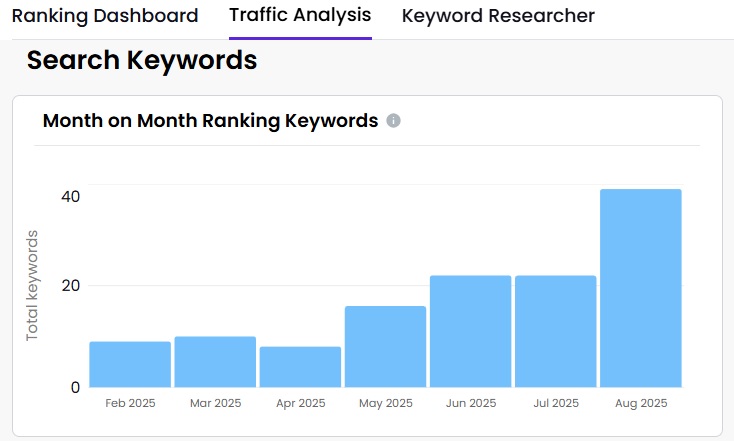
Task: Click the Feb 2025 axis label
Action: pos(130,404)
